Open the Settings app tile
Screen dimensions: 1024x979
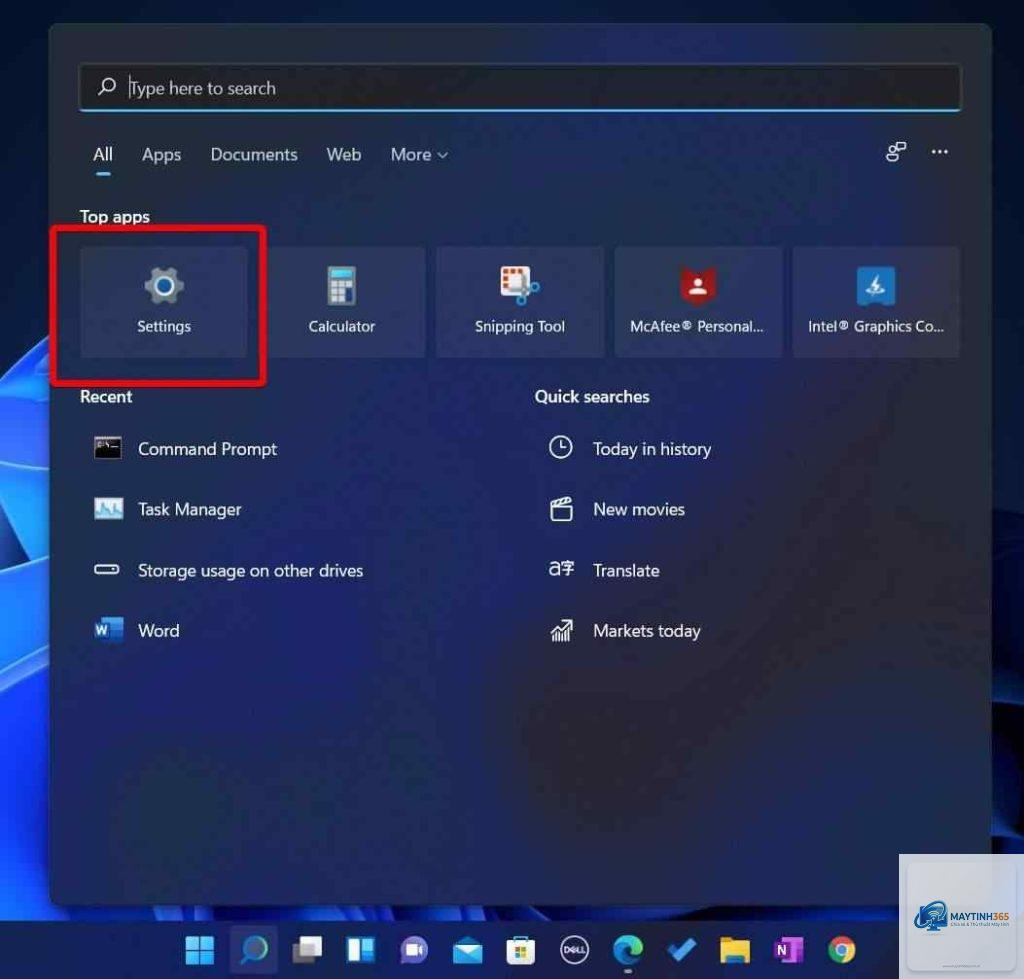click(164, 302)
